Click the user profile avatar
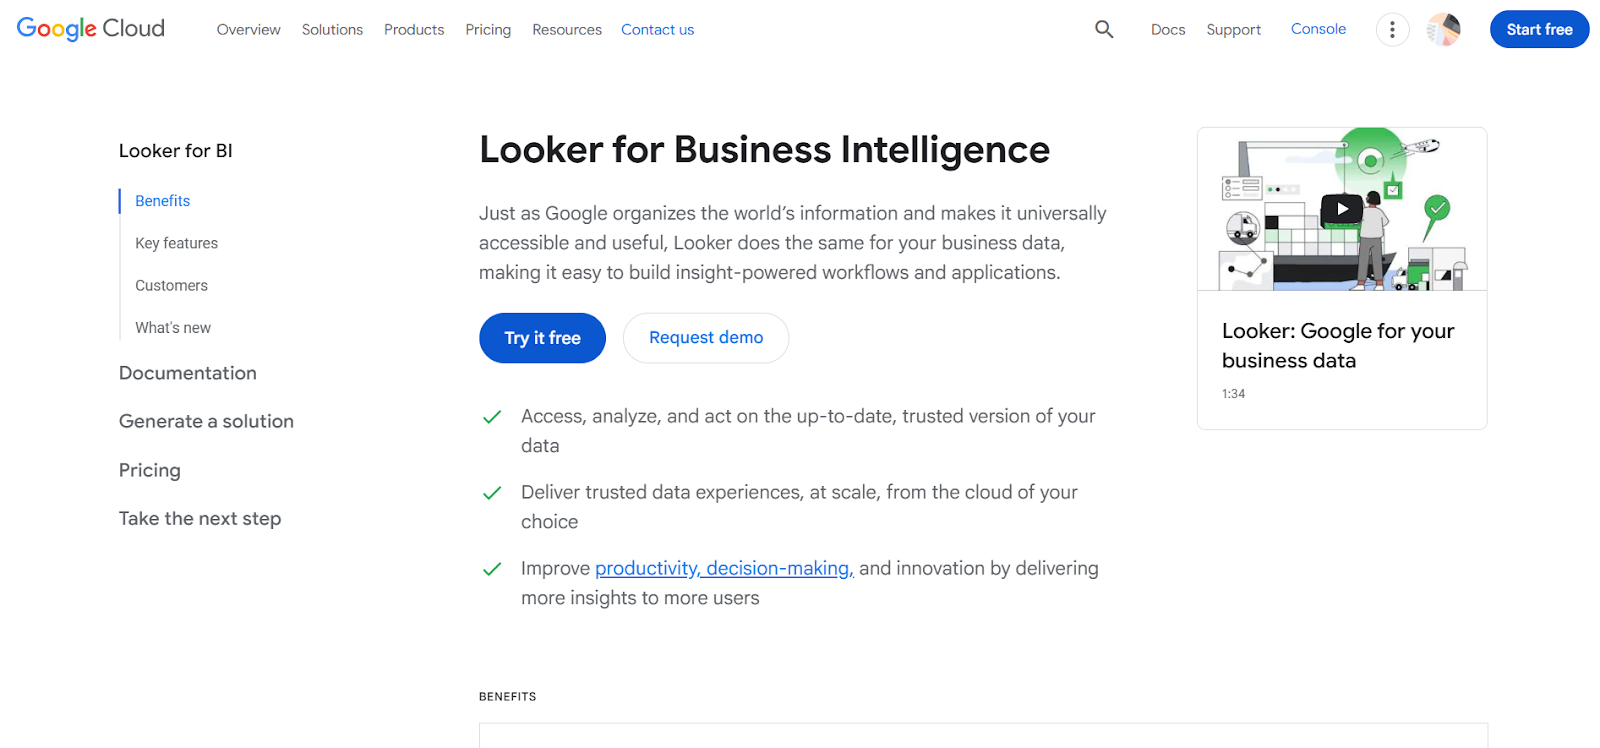 click(x=1442, y=29)
